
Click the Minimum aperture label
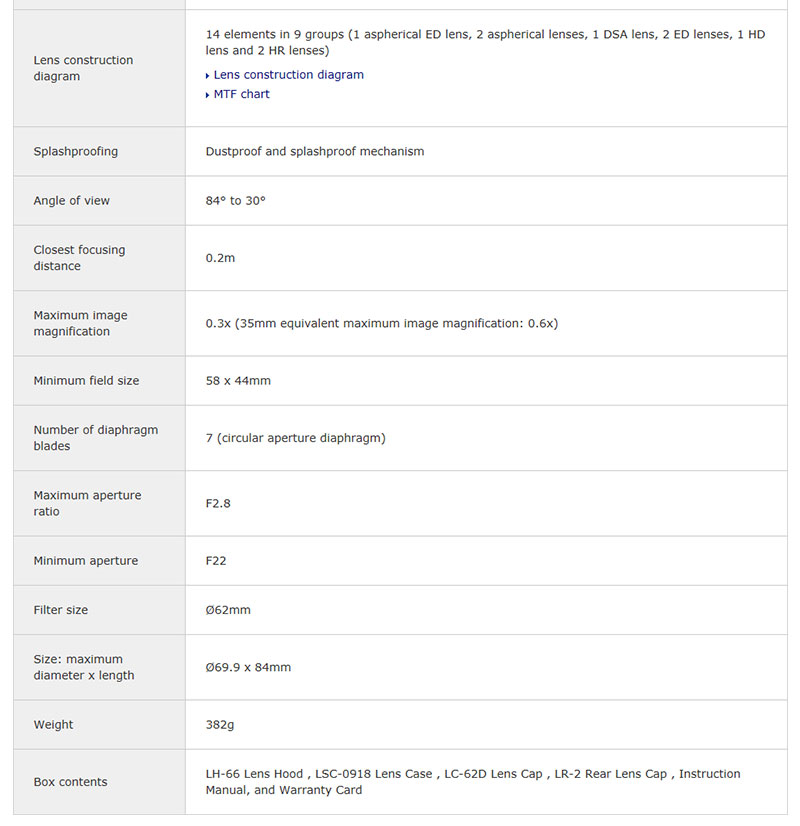pyautogui.click(x=86, y=561)
